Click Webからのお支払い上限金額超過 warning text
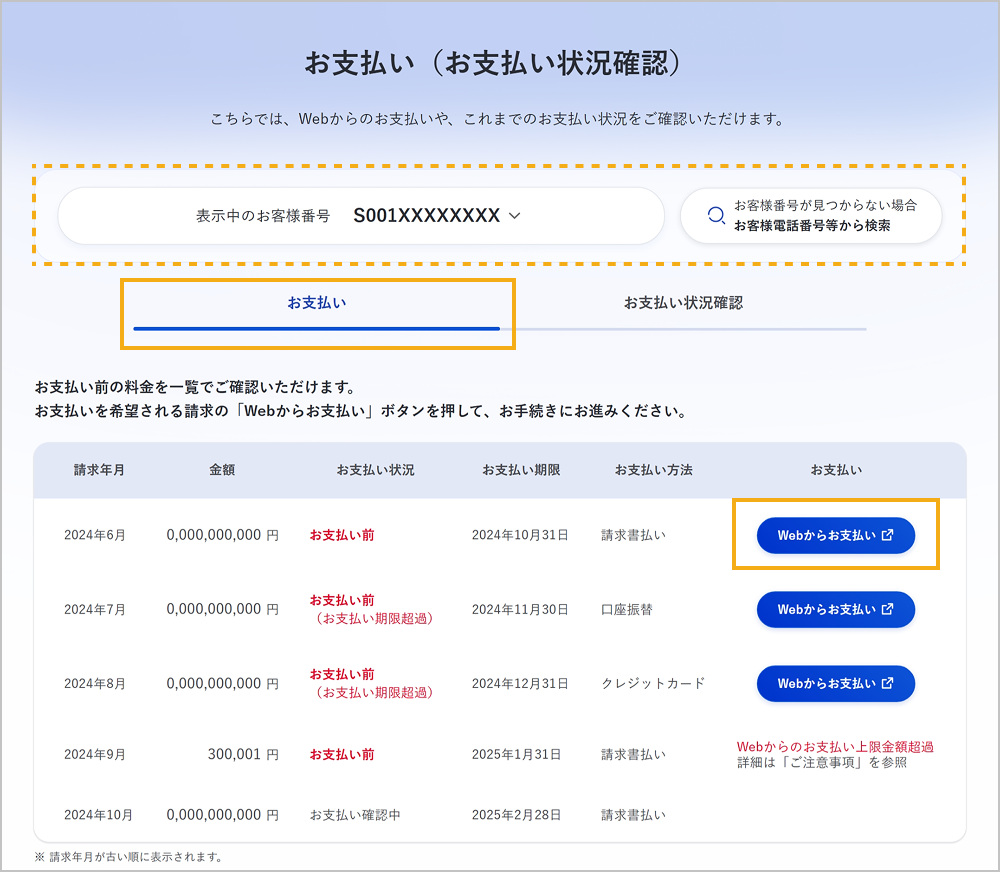 coord(835,746)
